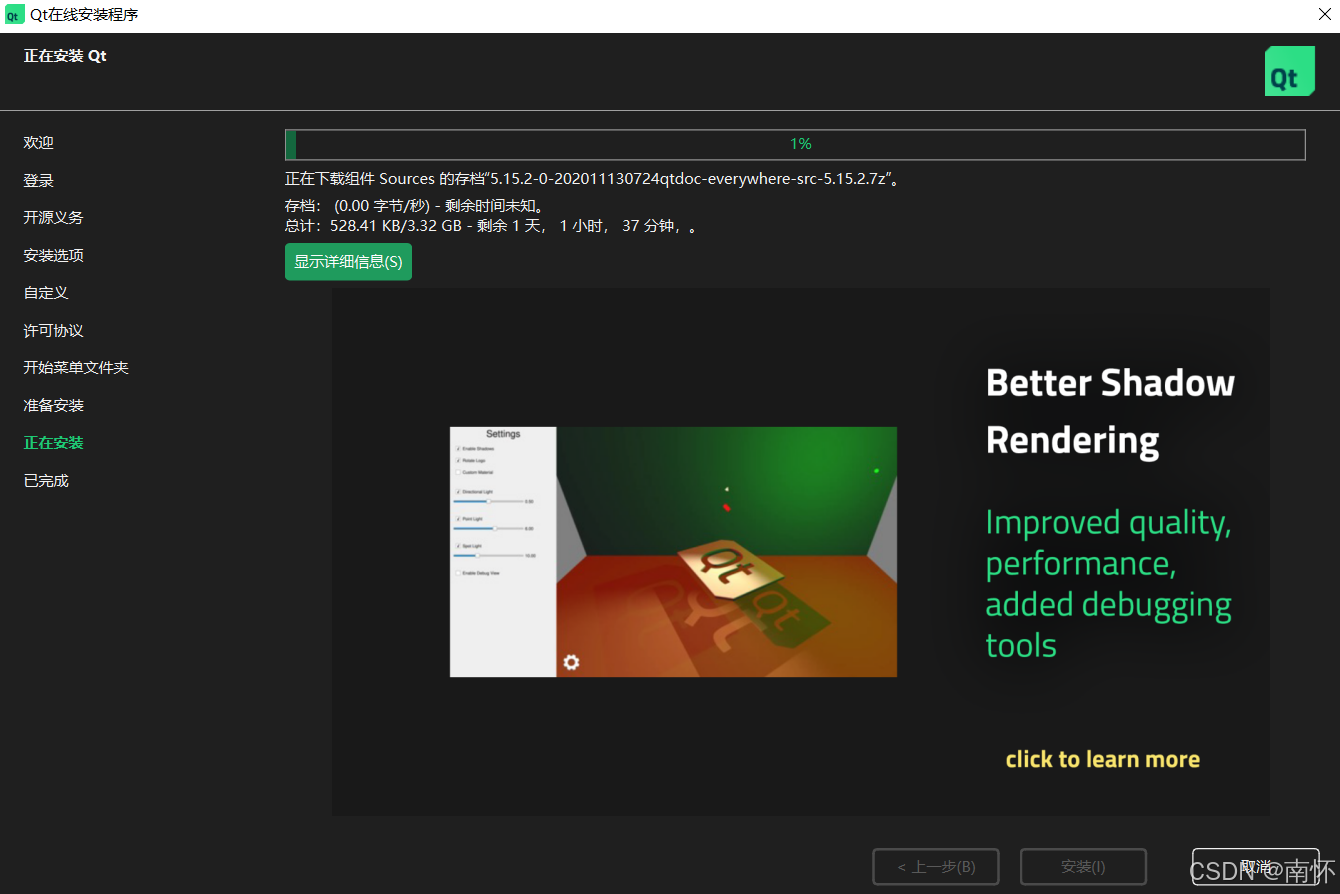Click the 总计 528.41 KB/3.32 GB line
The image size is (1340, 894).
491,226
